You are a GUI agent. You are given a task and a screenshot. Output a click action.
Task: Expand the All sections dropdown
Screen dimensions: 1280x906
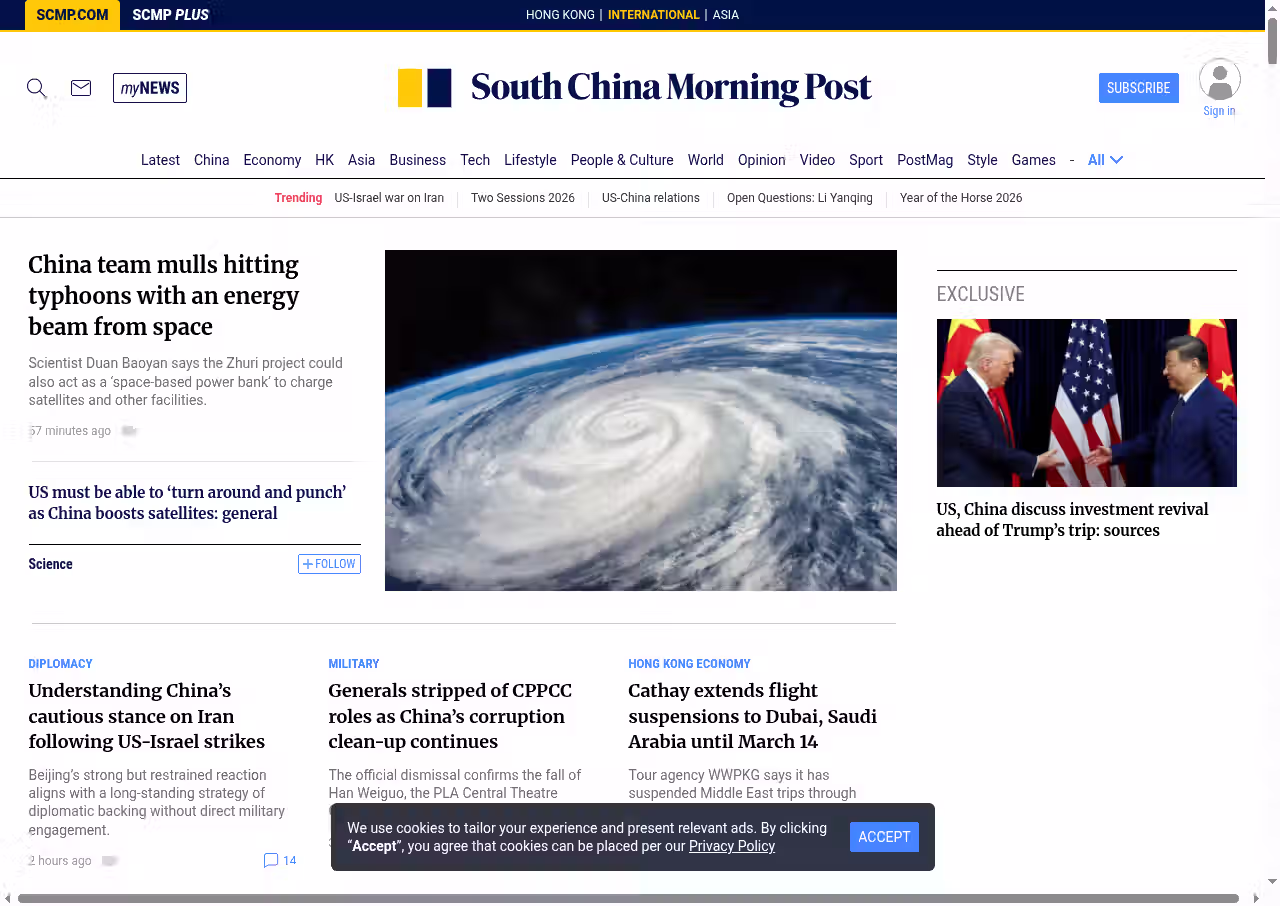coord(1105,160)
